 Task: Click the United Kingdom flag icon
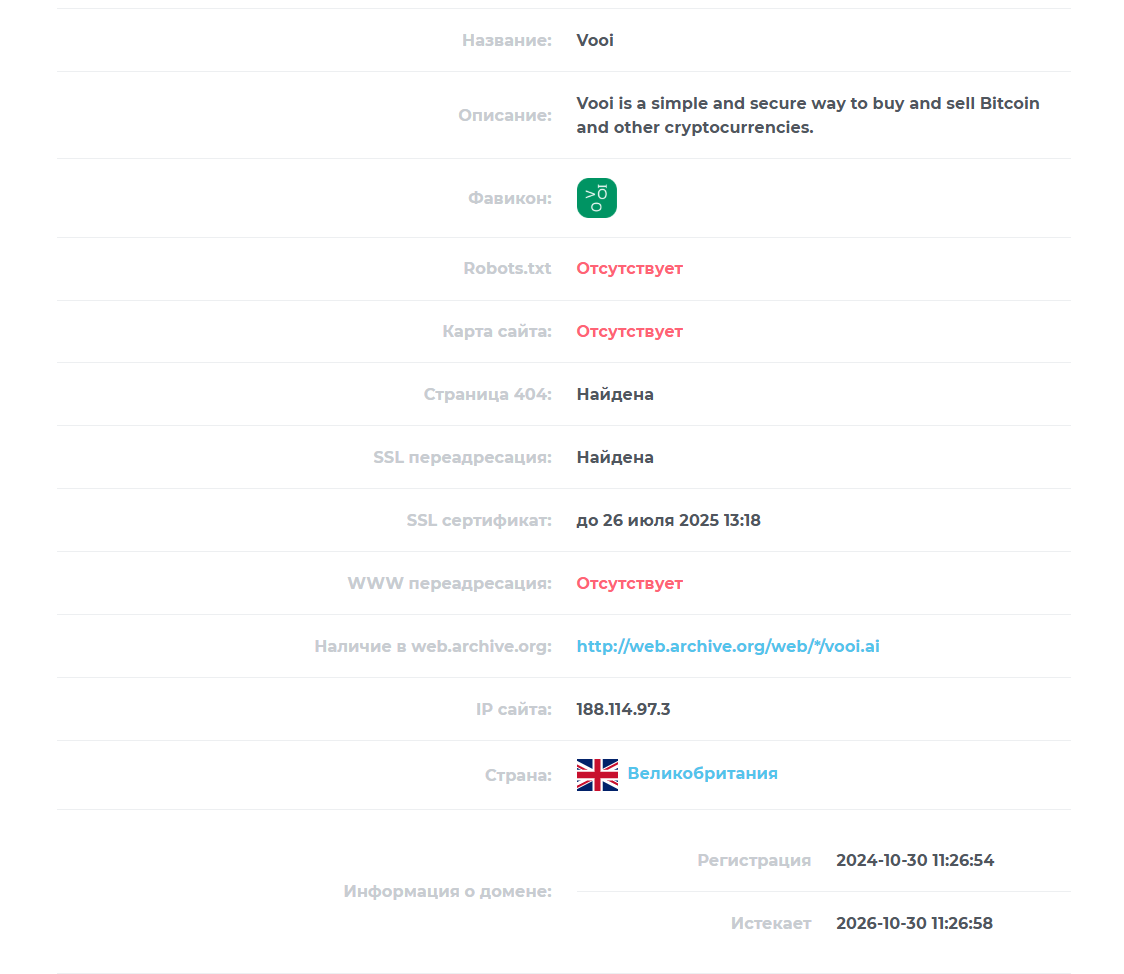pos(597,775)
